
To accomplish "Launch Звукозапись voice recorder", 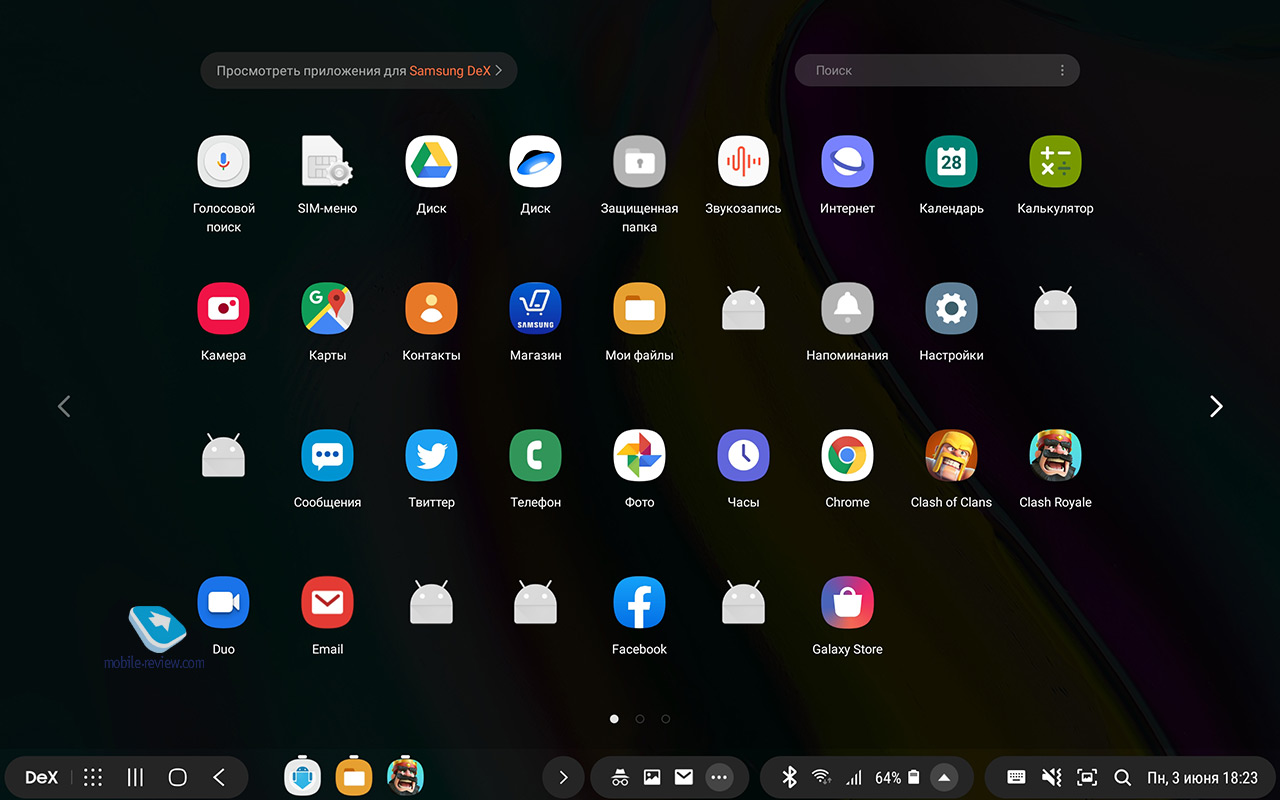I will pyautogui.click(x=743, y=162).
